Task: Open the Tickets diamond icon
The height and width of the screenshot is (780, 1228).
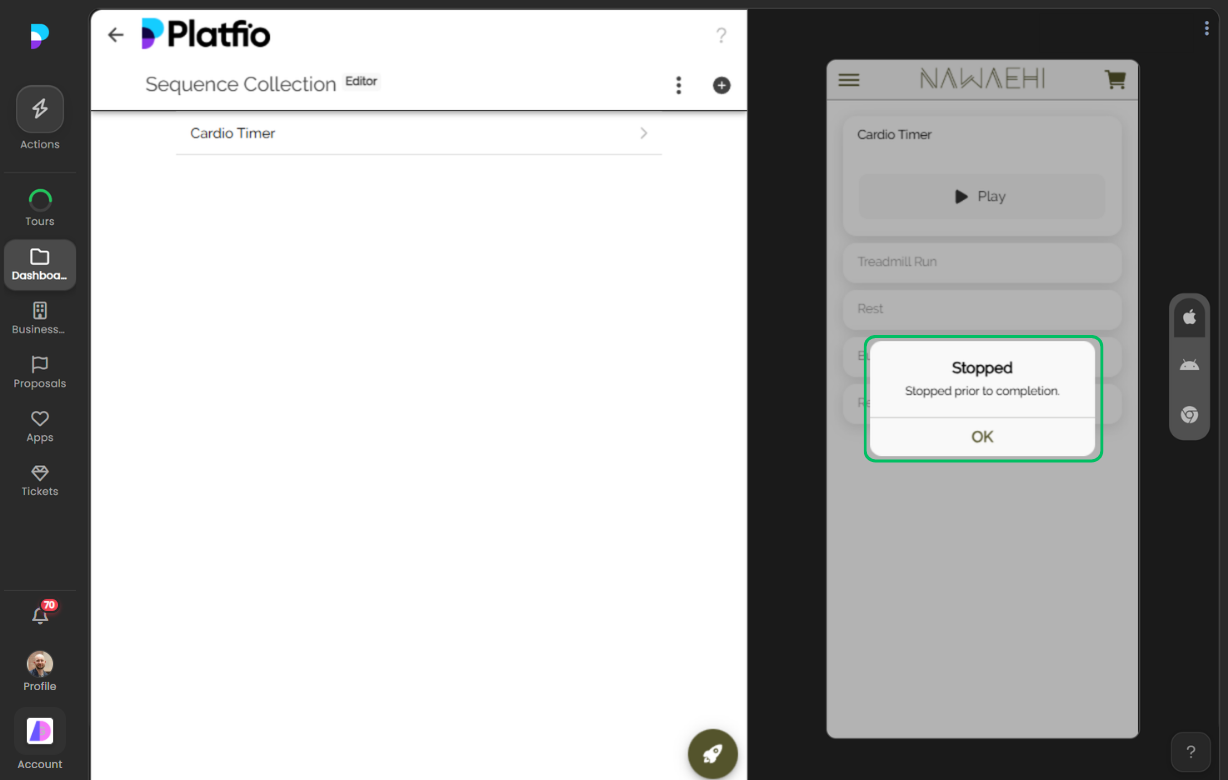Action: click(40, 473)
